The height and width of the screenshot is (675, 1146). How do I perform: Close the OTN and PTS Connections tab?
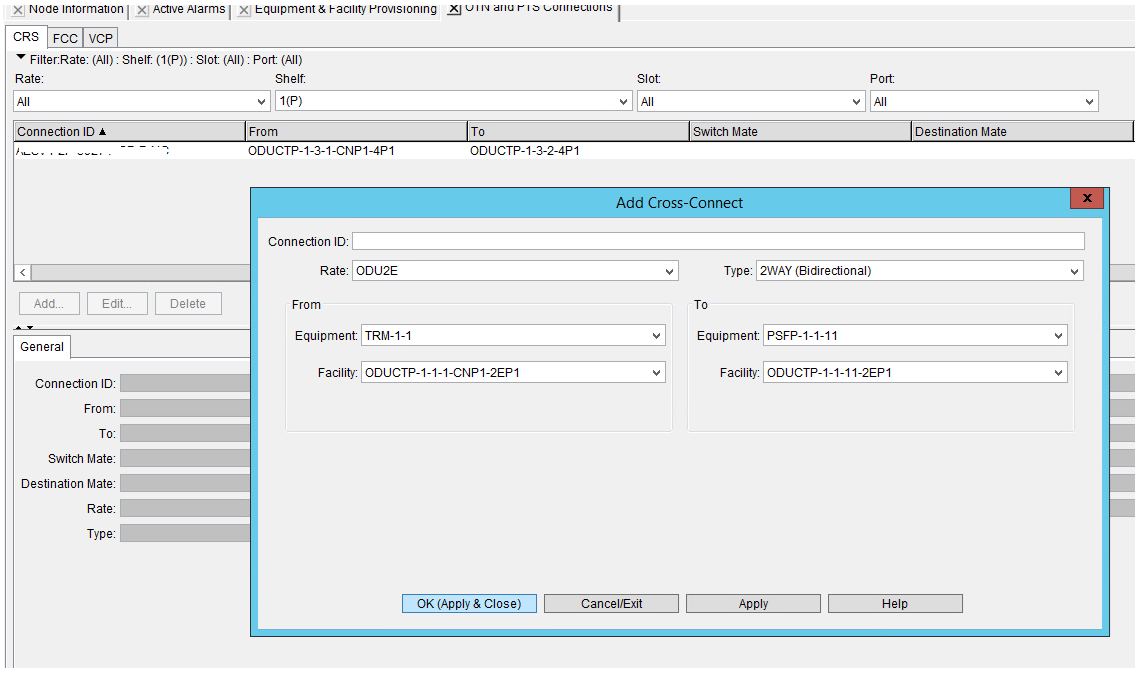[x=452, y=6]
